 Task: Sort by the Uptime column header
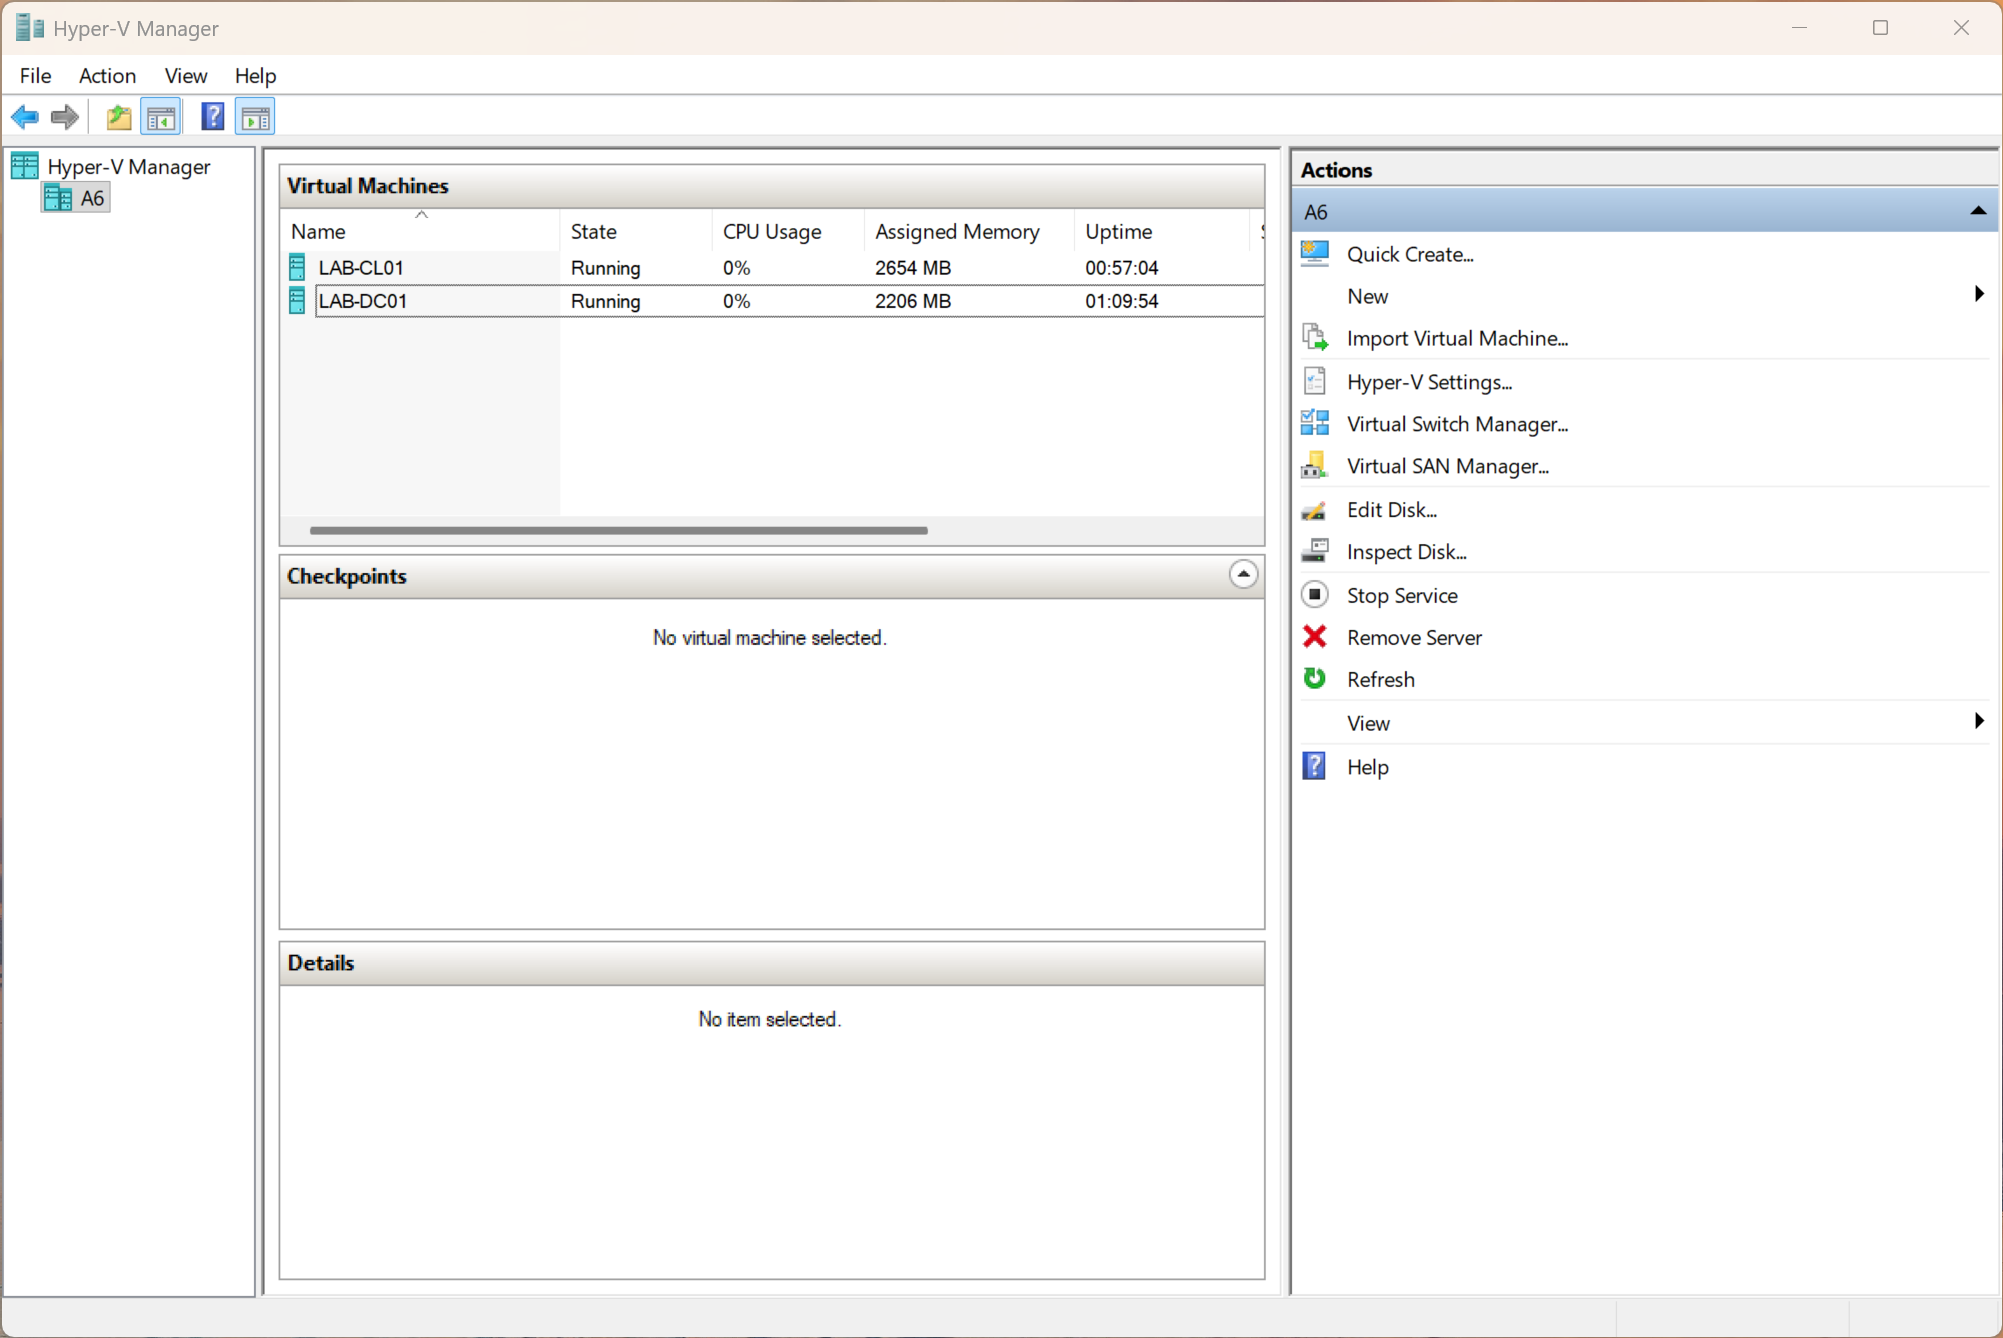[1162, 231]
